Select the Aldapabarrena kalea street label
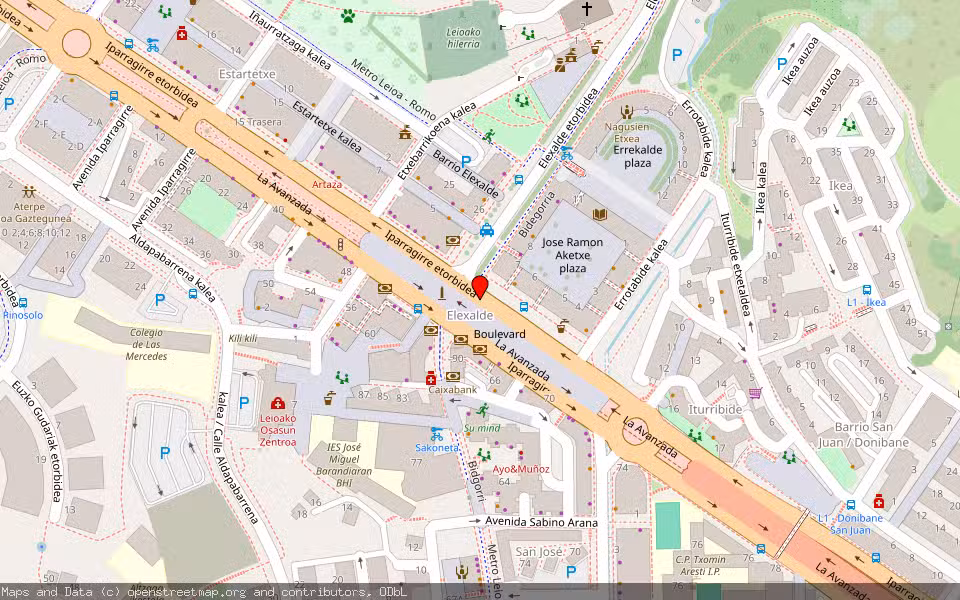This screenshot has width=960, height=600. point(173,268)
